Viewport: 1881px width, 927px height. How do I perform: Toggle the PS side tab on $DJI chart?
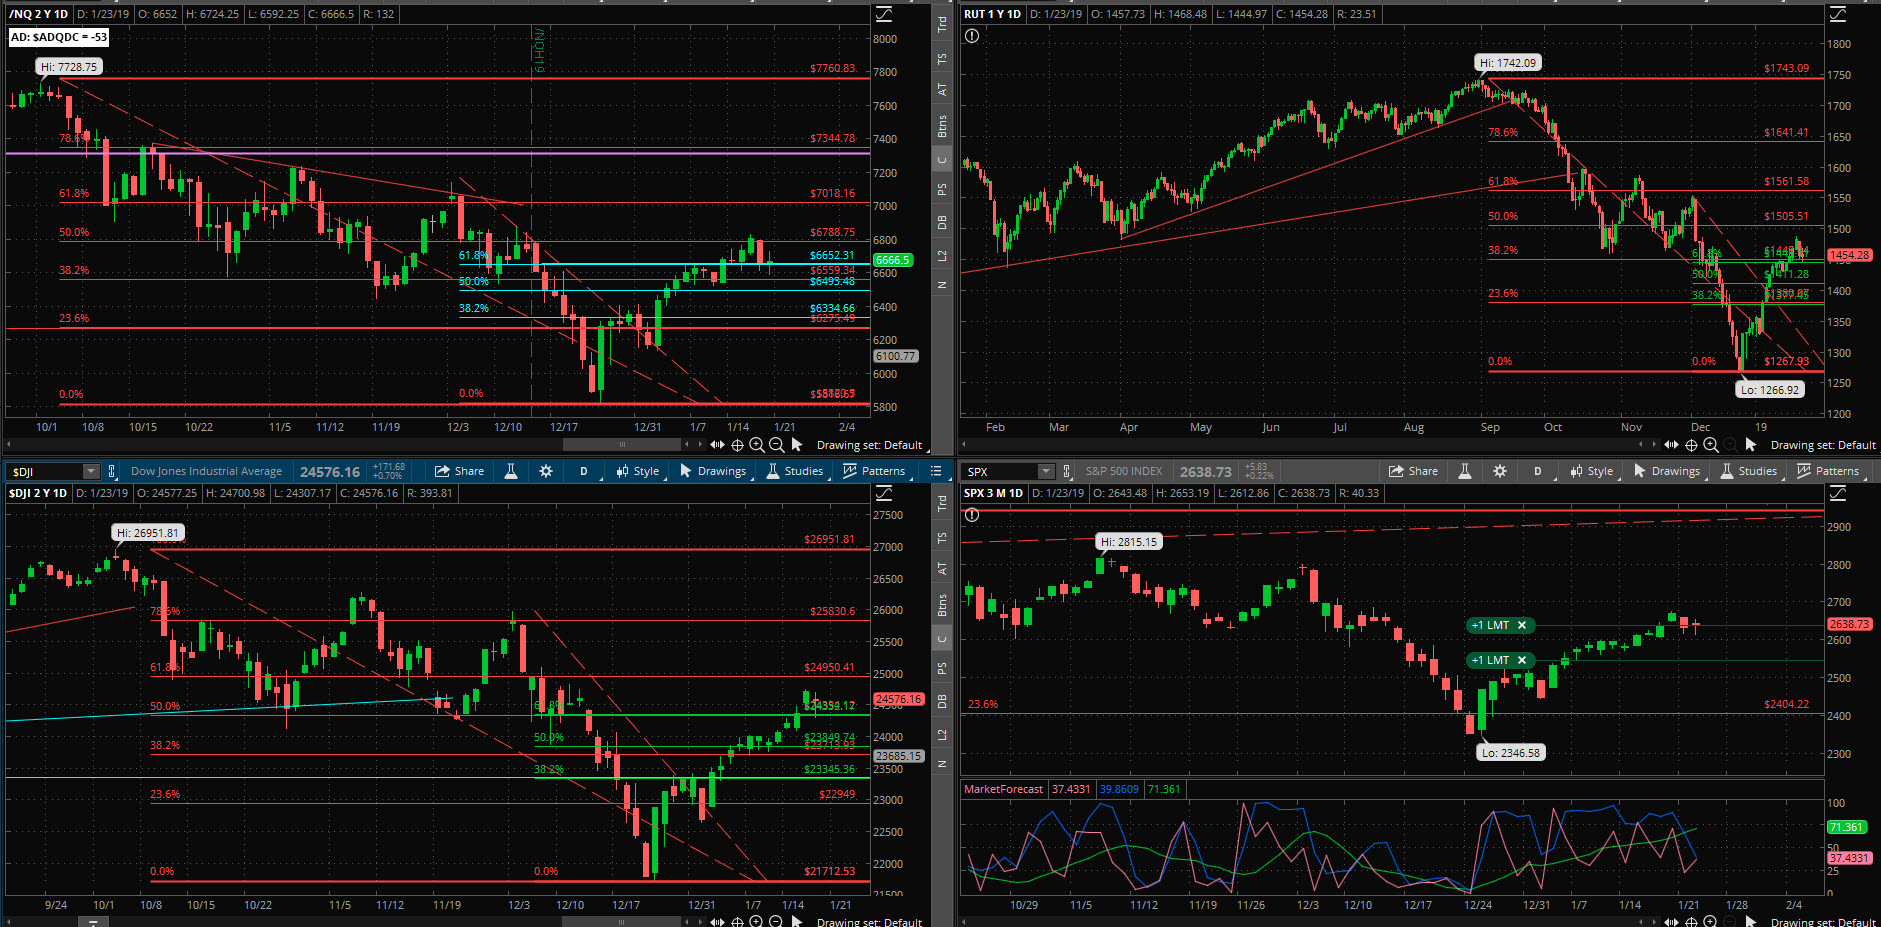coord(942,668)
